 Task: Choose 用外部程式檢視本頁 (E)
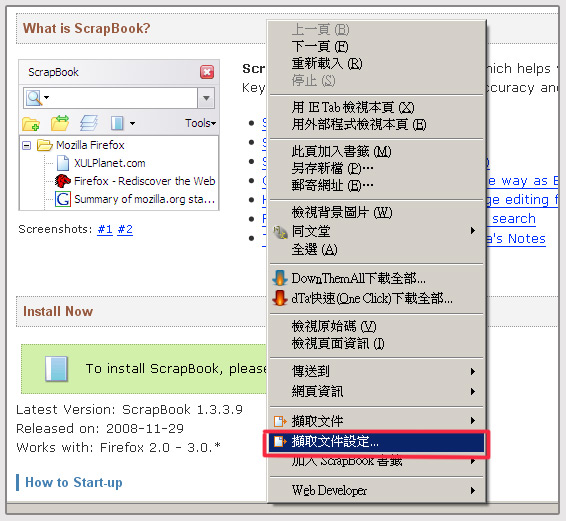376,125
